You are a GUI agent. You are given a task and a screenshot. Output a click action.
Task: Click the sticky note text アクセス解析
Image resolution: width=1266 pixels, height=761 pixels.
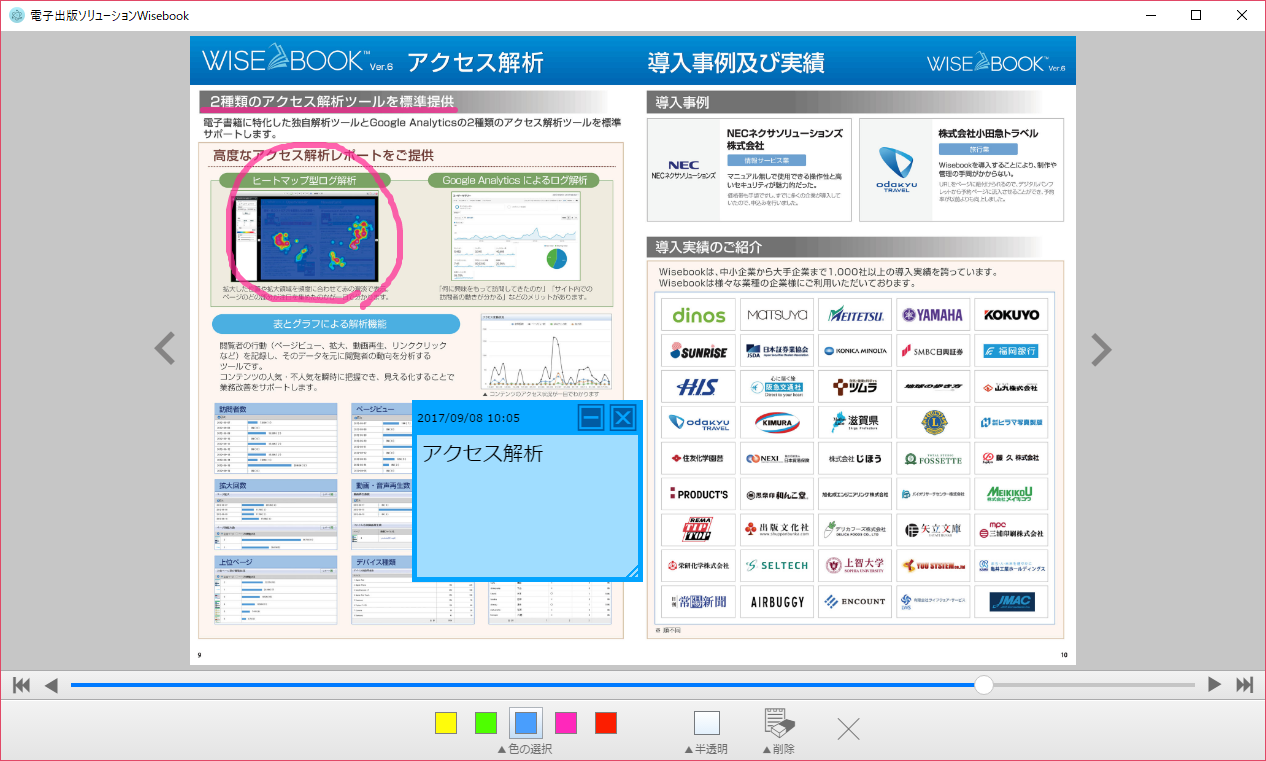[x=482, y=453]
